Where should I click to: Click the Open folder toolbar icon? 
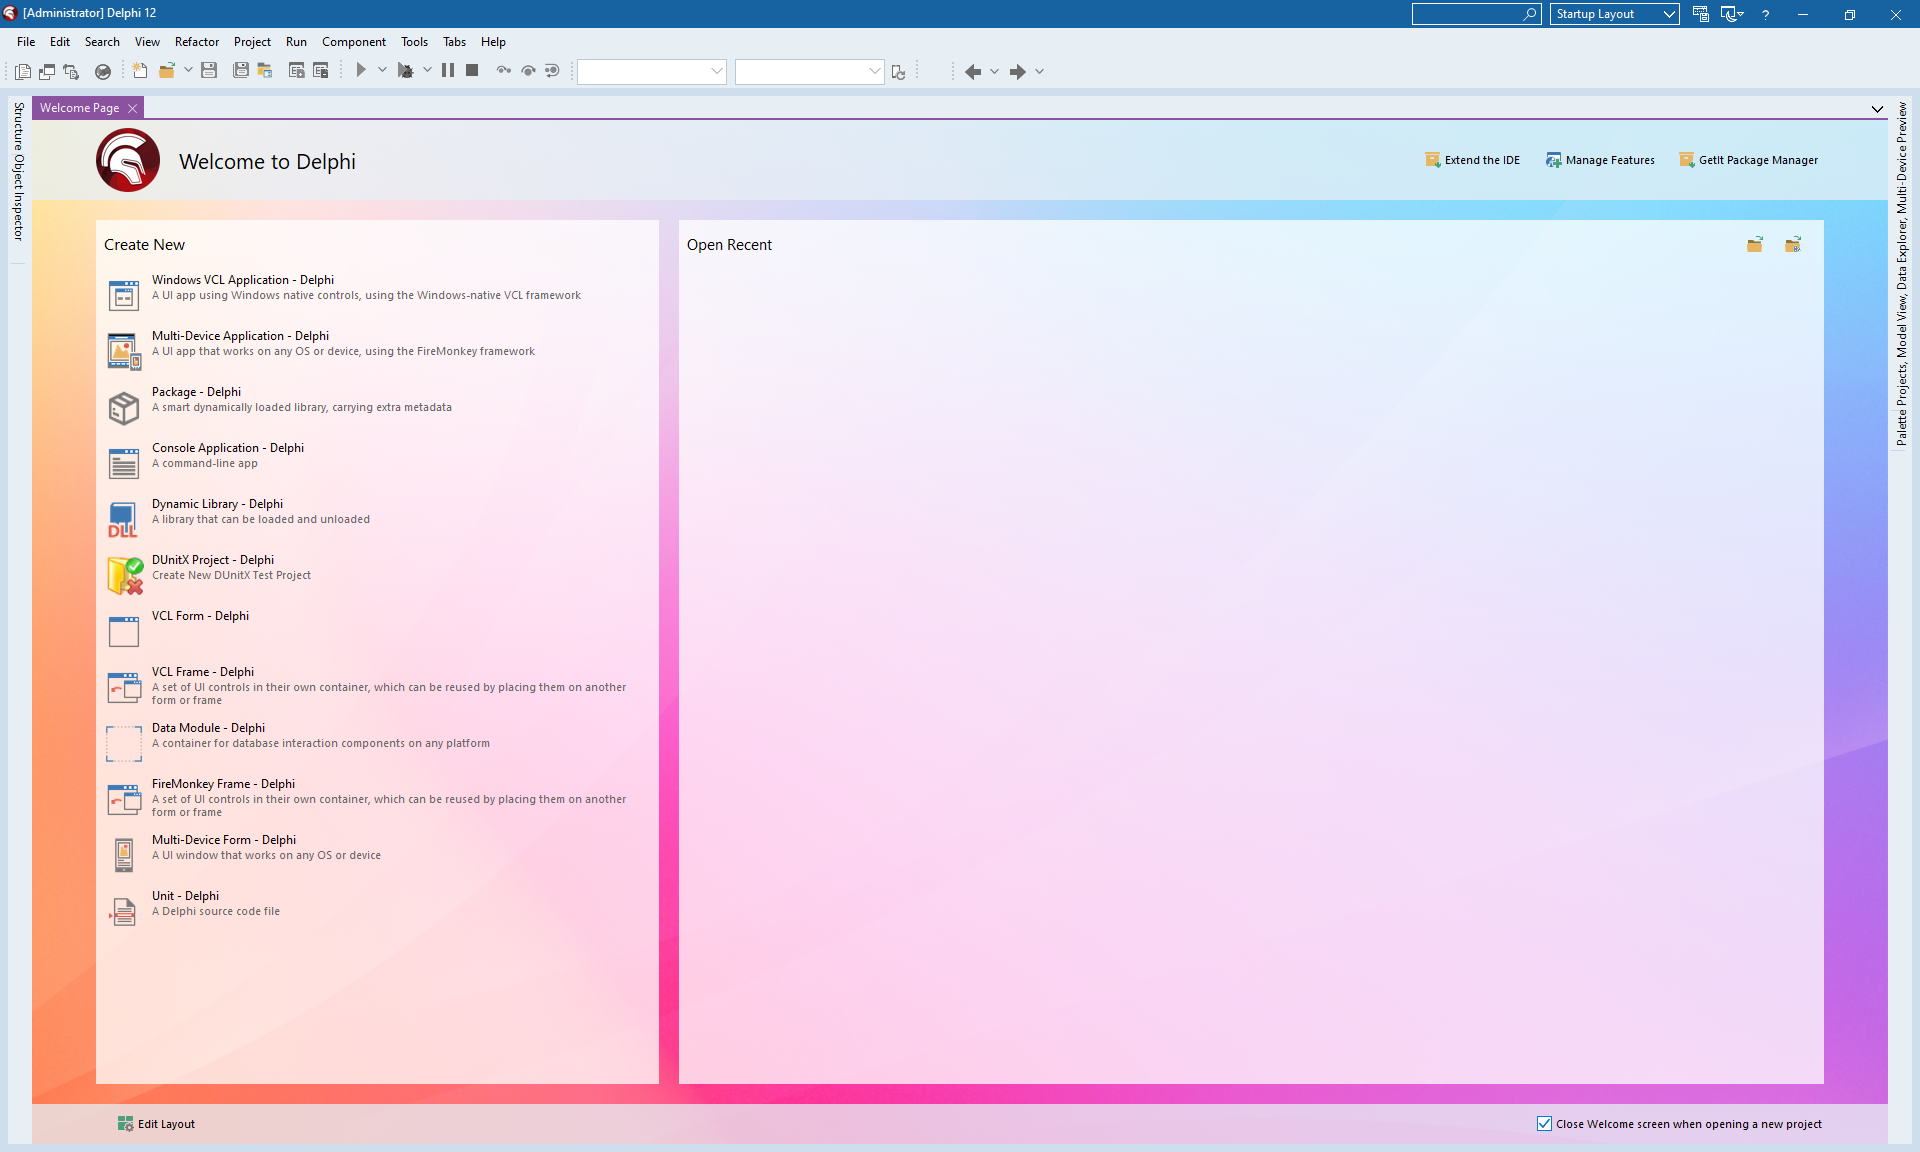point(167,71)
